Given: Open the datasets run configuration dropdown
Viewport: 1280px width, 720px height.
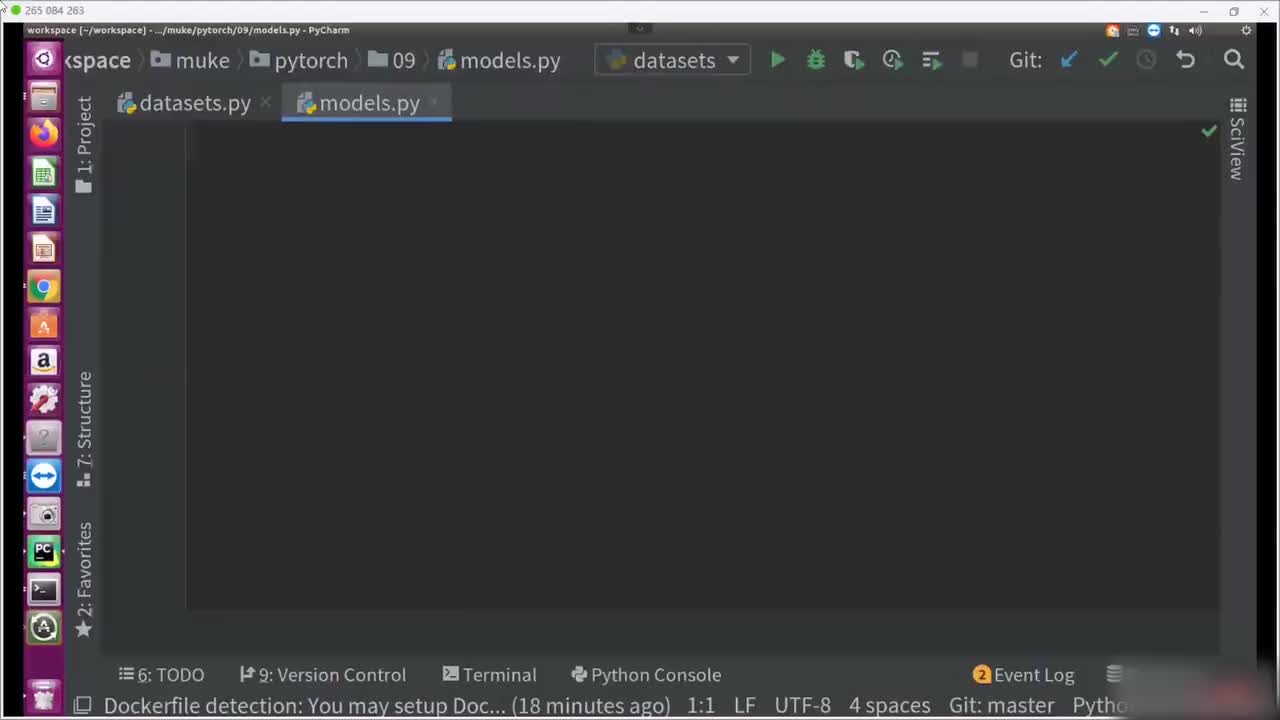Looking at the screenshot, I should pyautogui.click(x=672, y=60).
